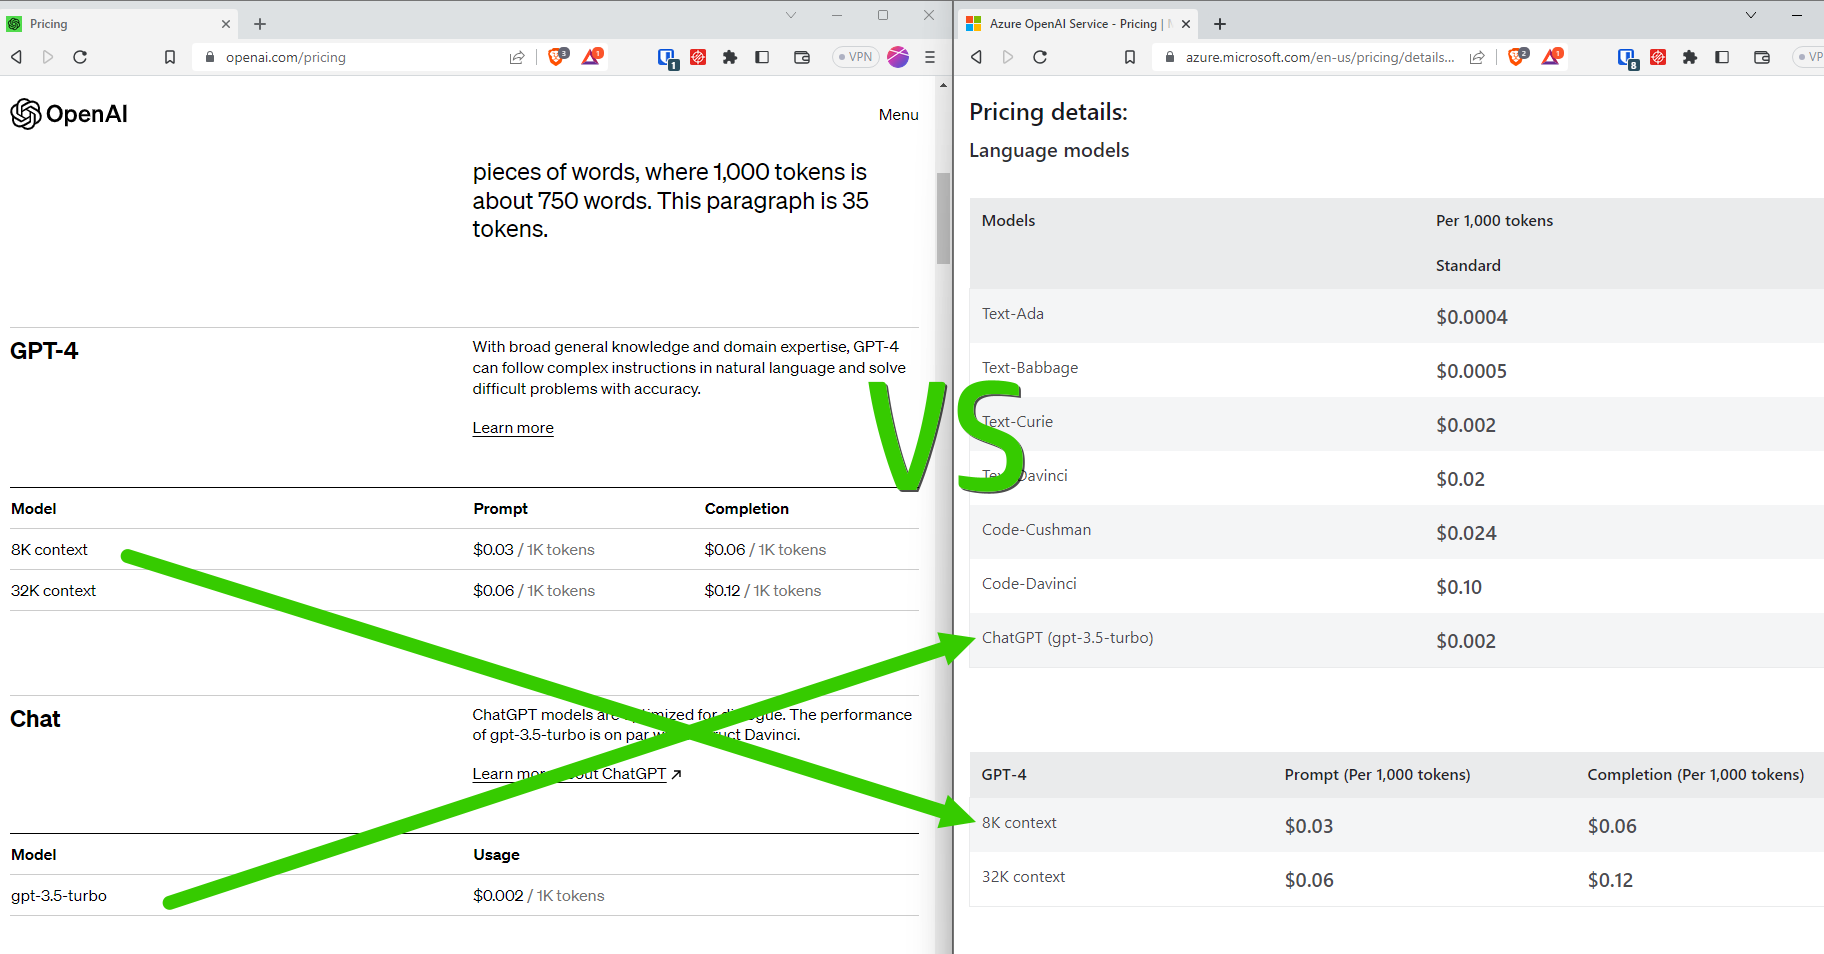Follow the GPT-4 Learn more link
The height and width of the screenshot is (954, 1824).
click(513, 428)
